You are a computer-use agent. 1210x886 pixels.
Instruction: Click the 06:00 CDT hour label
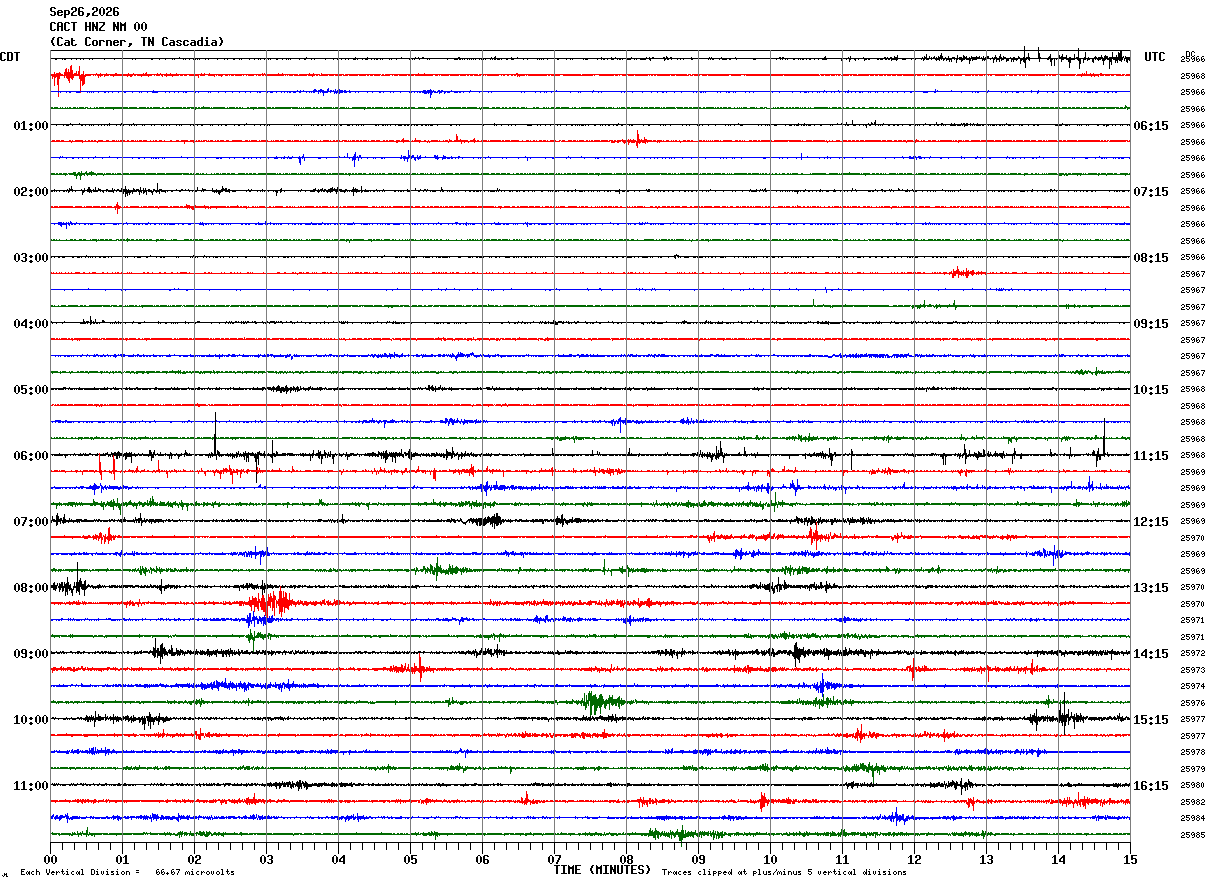30,456
